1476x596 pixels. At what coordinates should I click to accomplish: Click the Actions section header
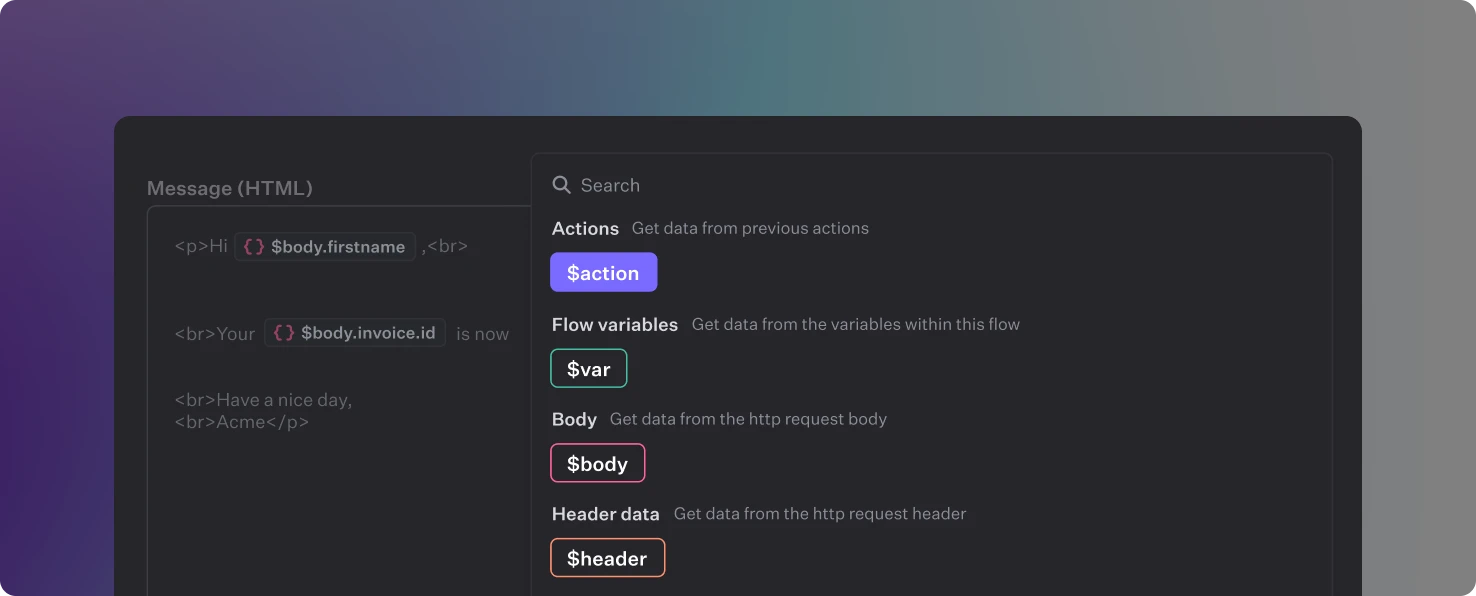pos(585,228)
